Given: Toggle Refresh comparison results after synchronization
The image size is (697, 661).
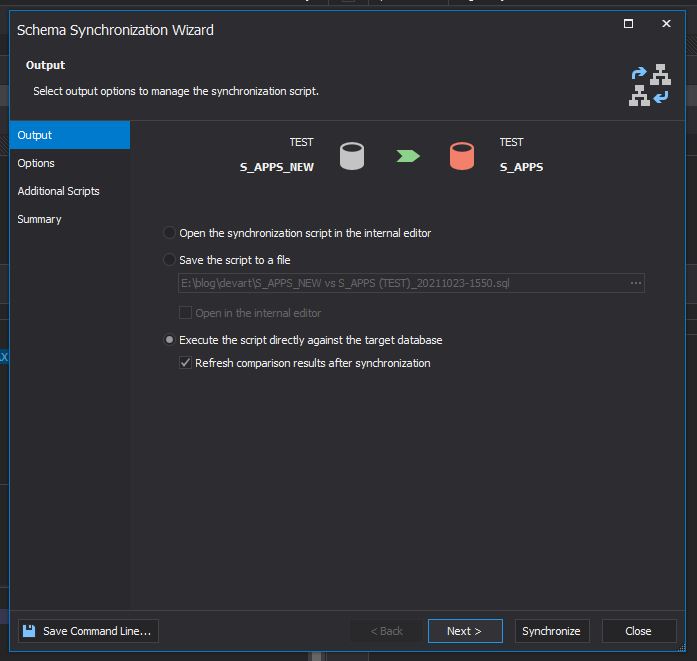Looking at the screenshot, I should coord(185,363).
